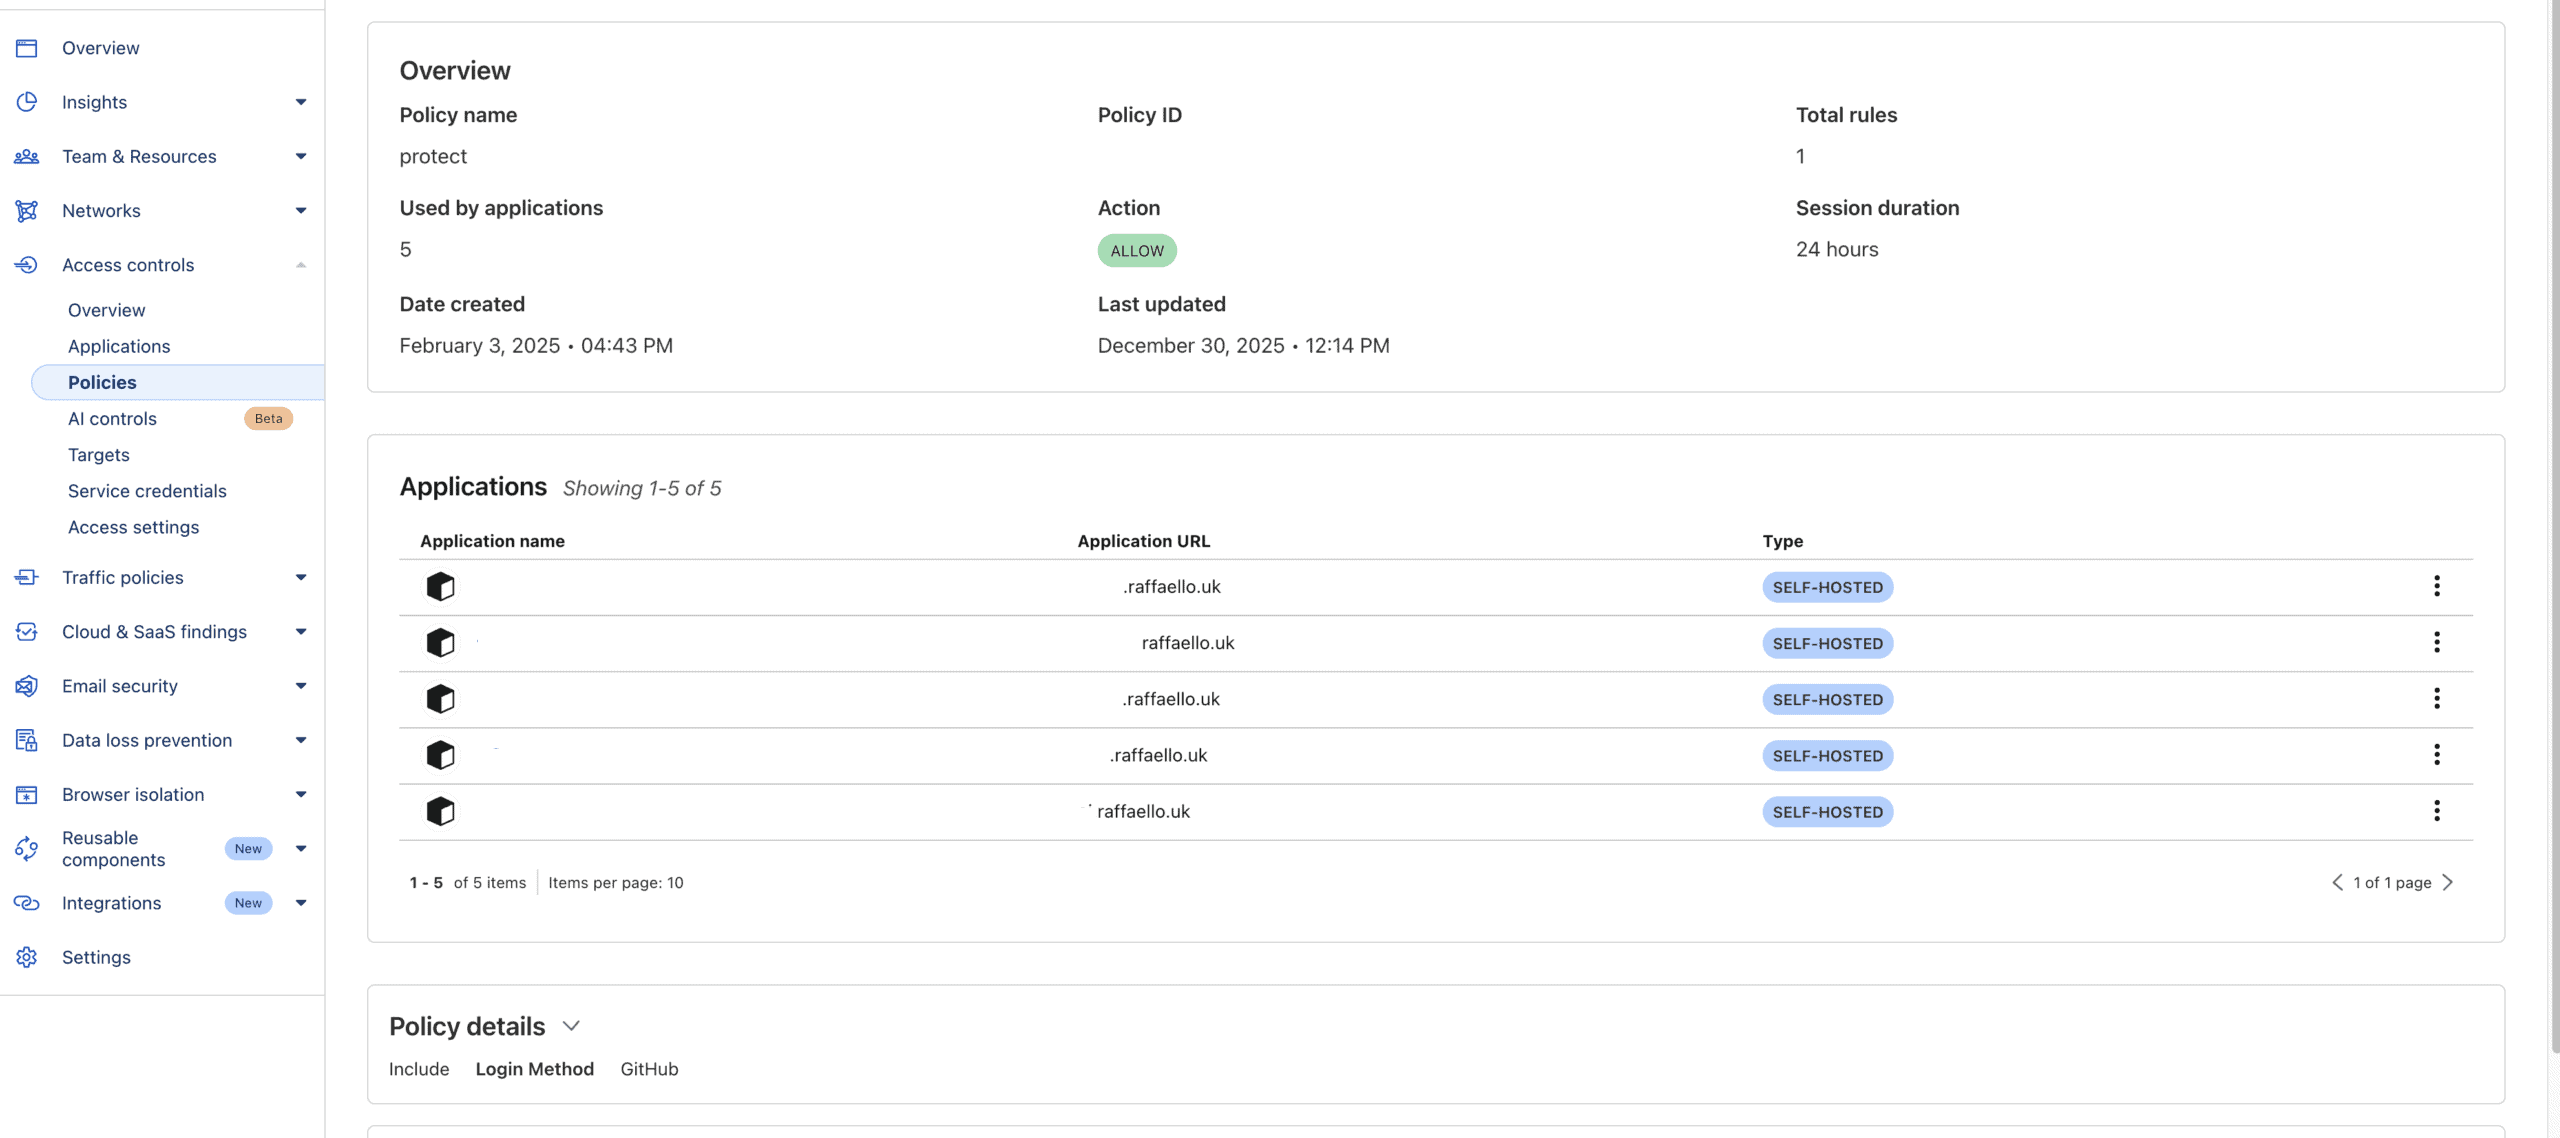2560x1138 pixels.
Task: Click the Networks icon in sidebar
Action: point(27,210)
